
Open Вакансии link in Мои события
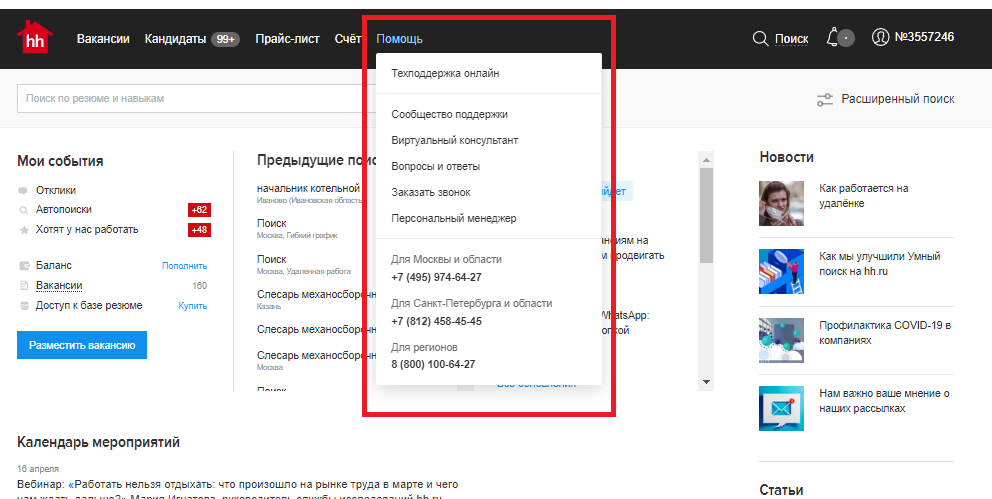pos(59,285)
